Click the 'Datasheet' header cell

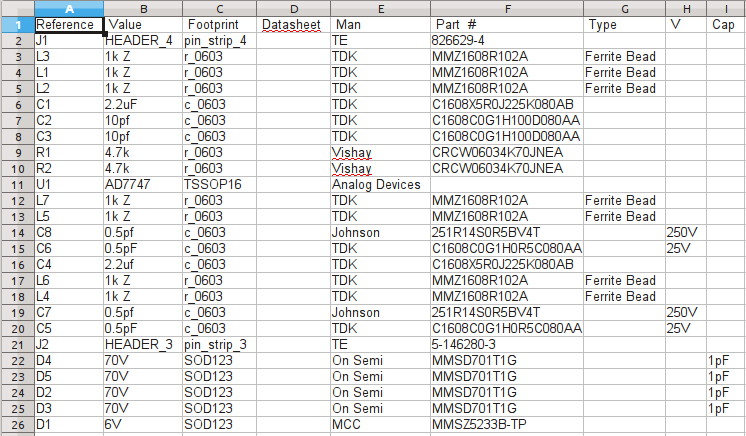(x=294, y=25)
